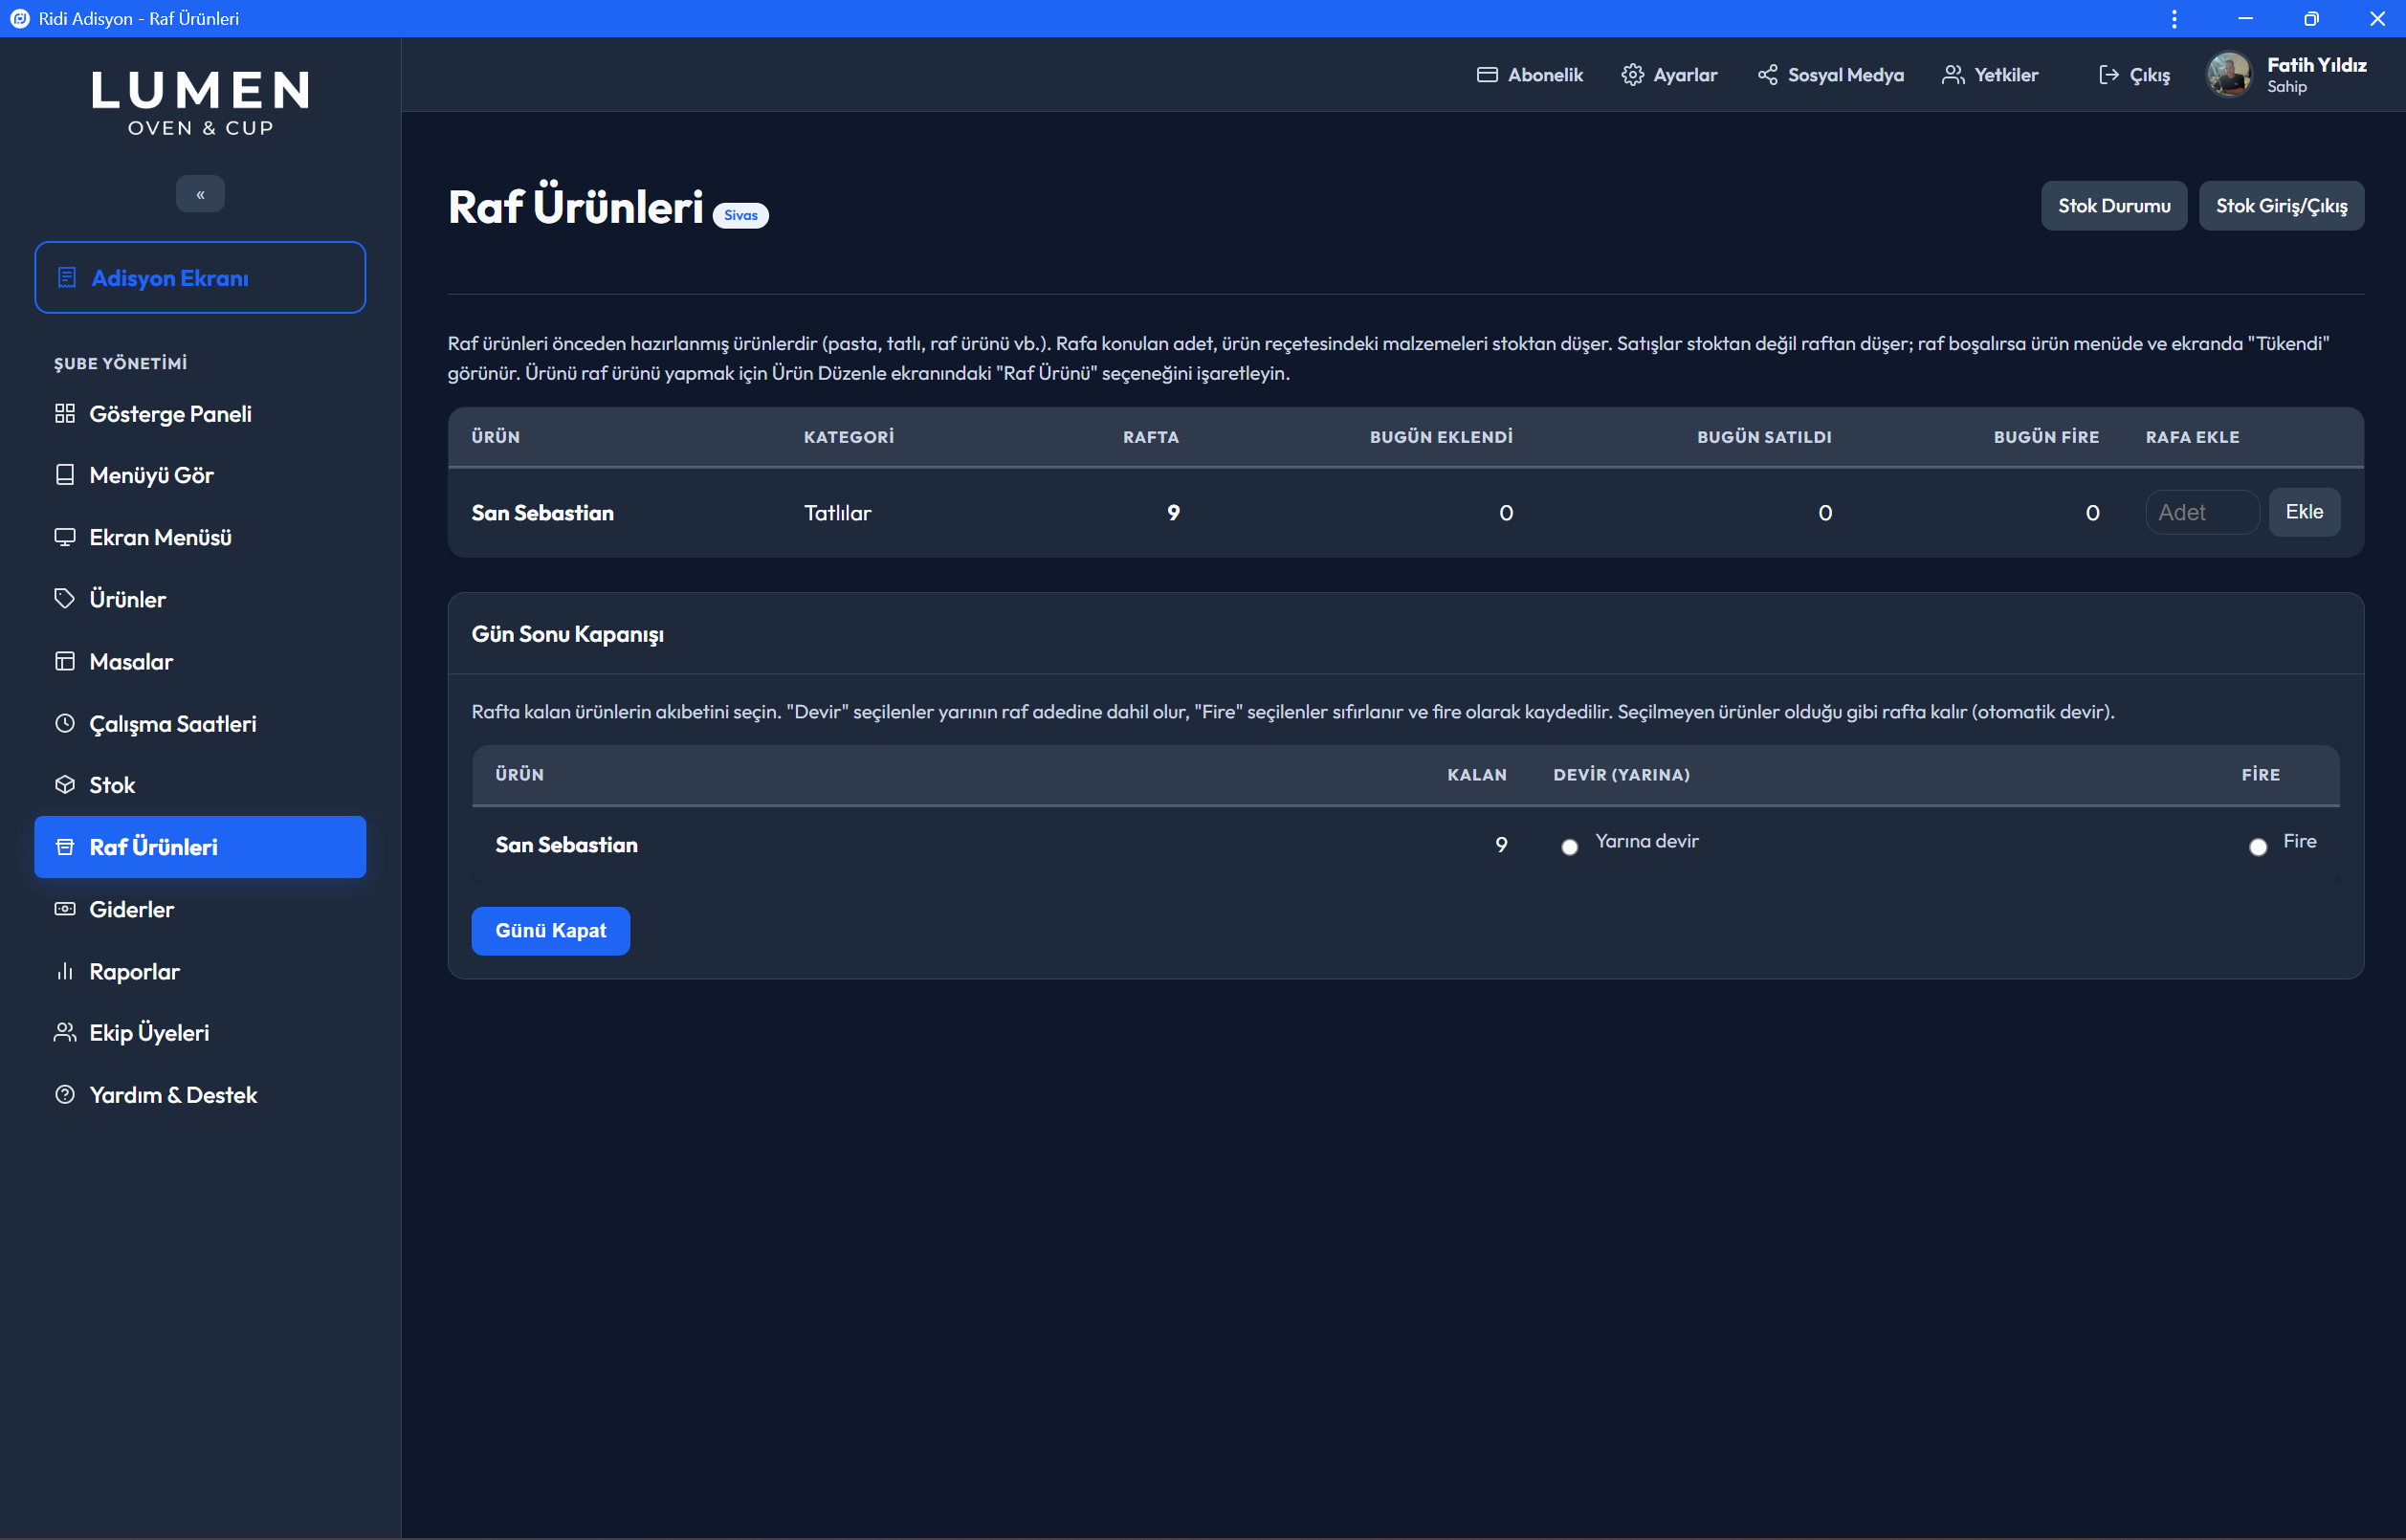Click the Çalışma Saatleri clock icon
Screen dimensions: 2406x1540
pyautogui.click(x=65, y=723)
